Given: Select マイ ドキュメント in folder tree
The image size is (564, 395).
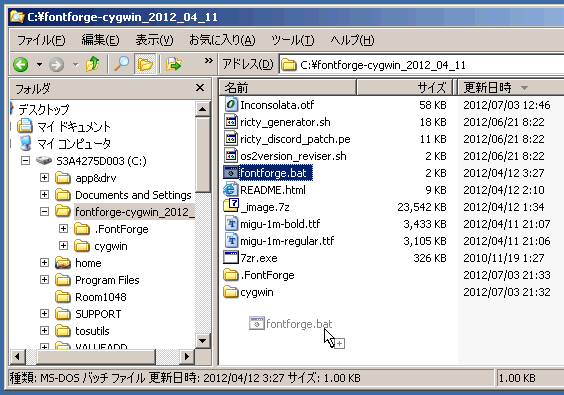Looking at the screenshot, I should coord(74,126).
